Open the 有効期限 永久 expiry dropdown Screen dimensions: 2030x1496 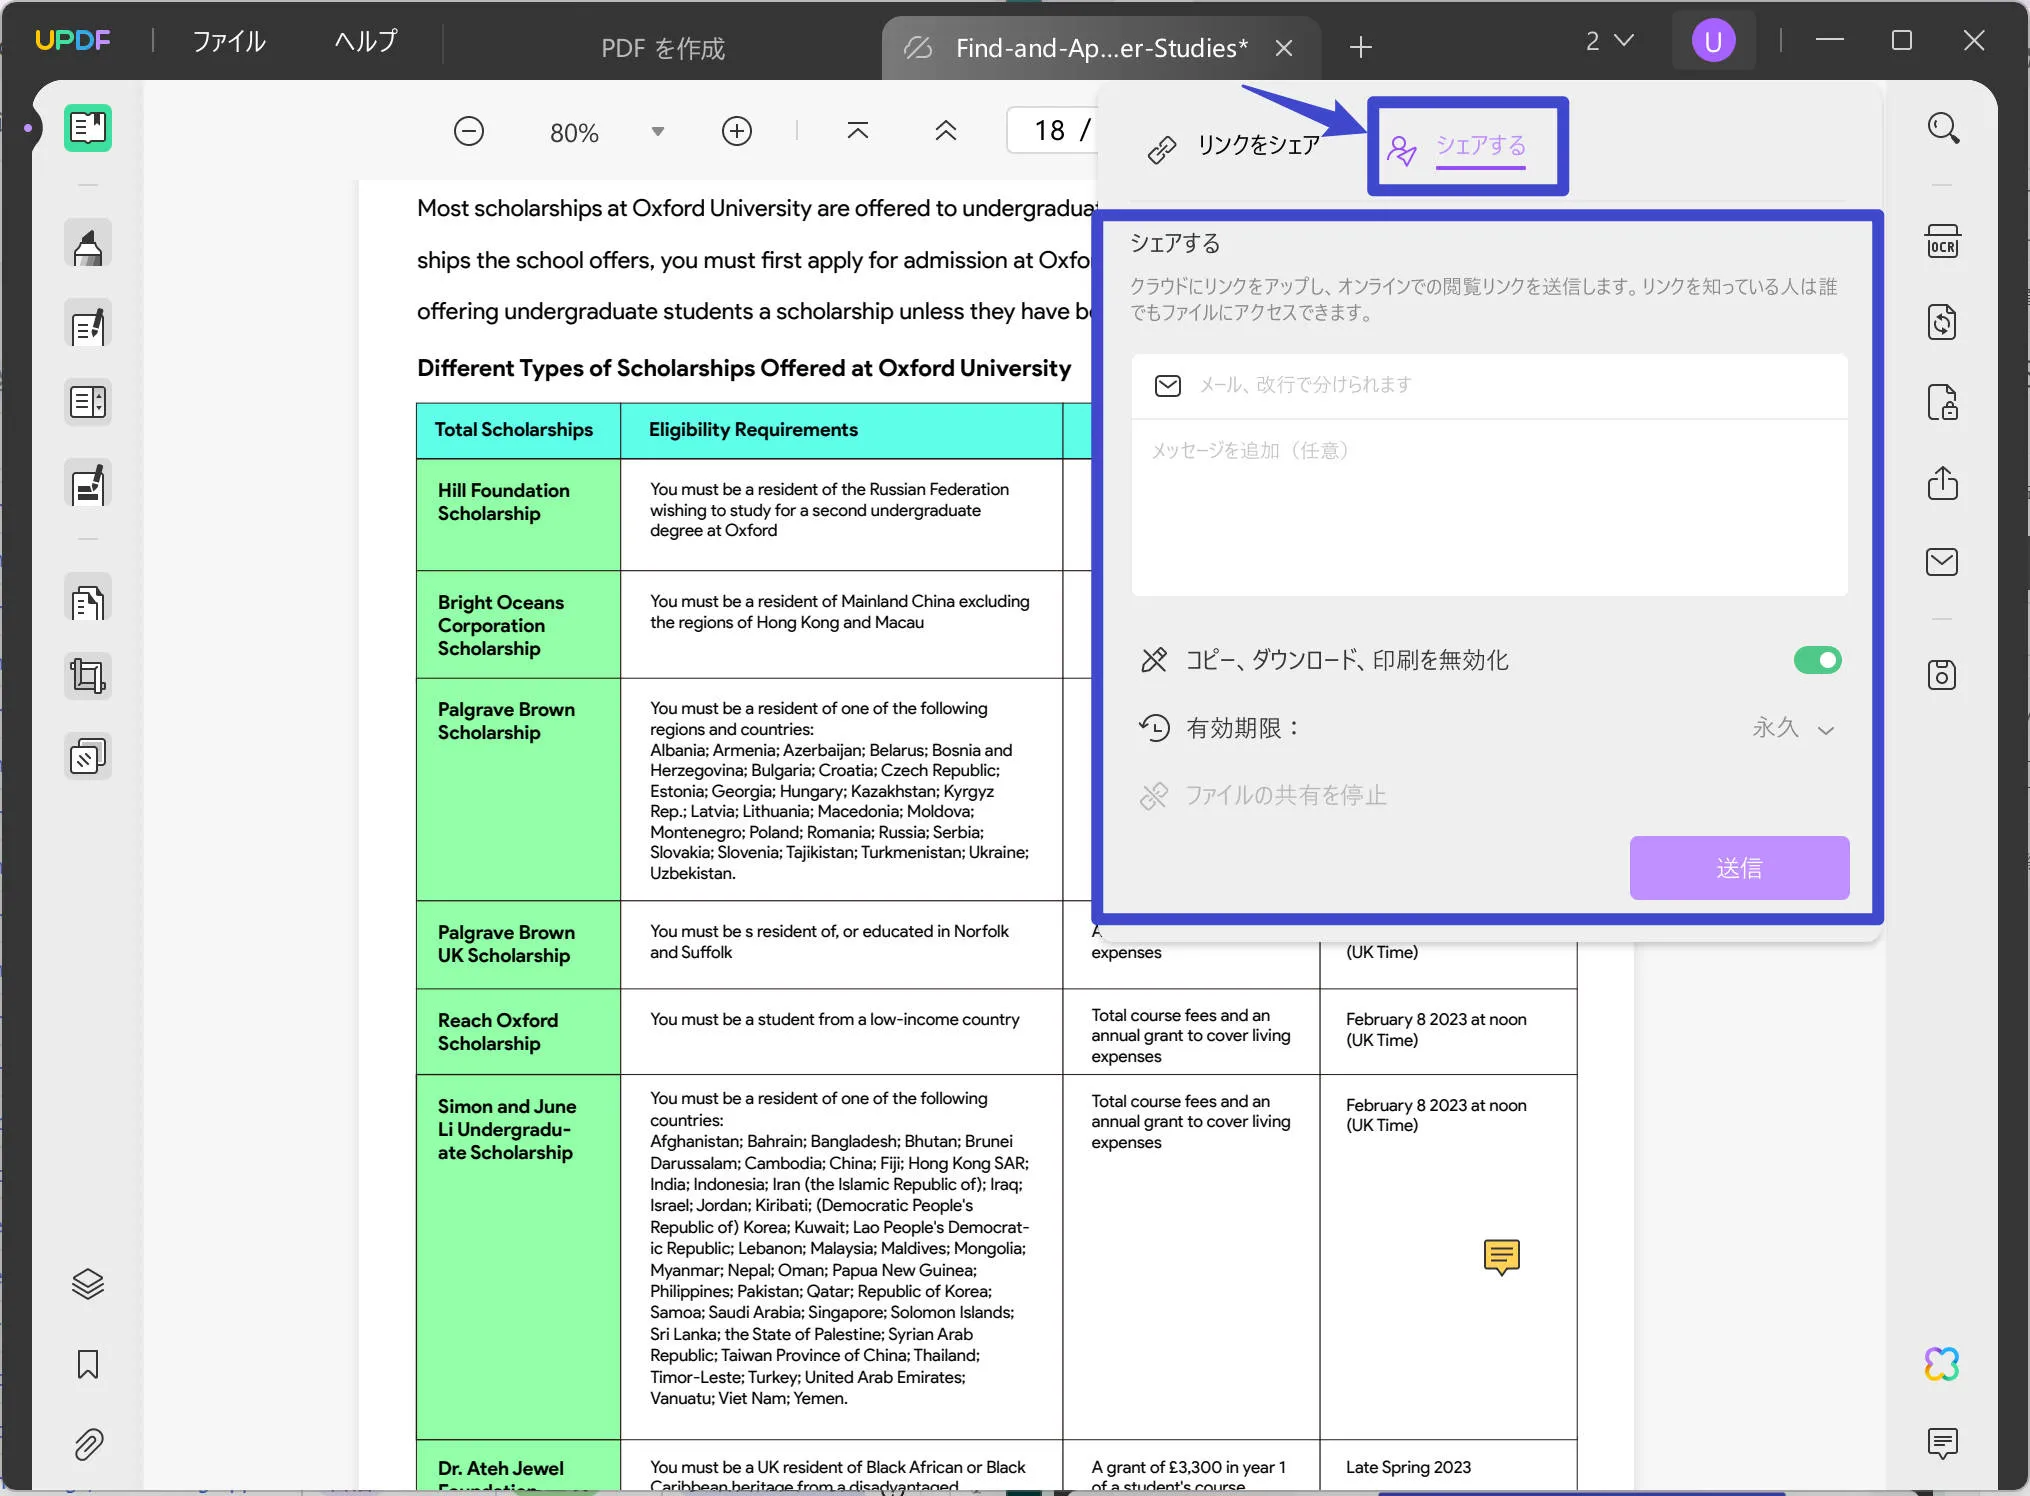tap(1793, 728)
